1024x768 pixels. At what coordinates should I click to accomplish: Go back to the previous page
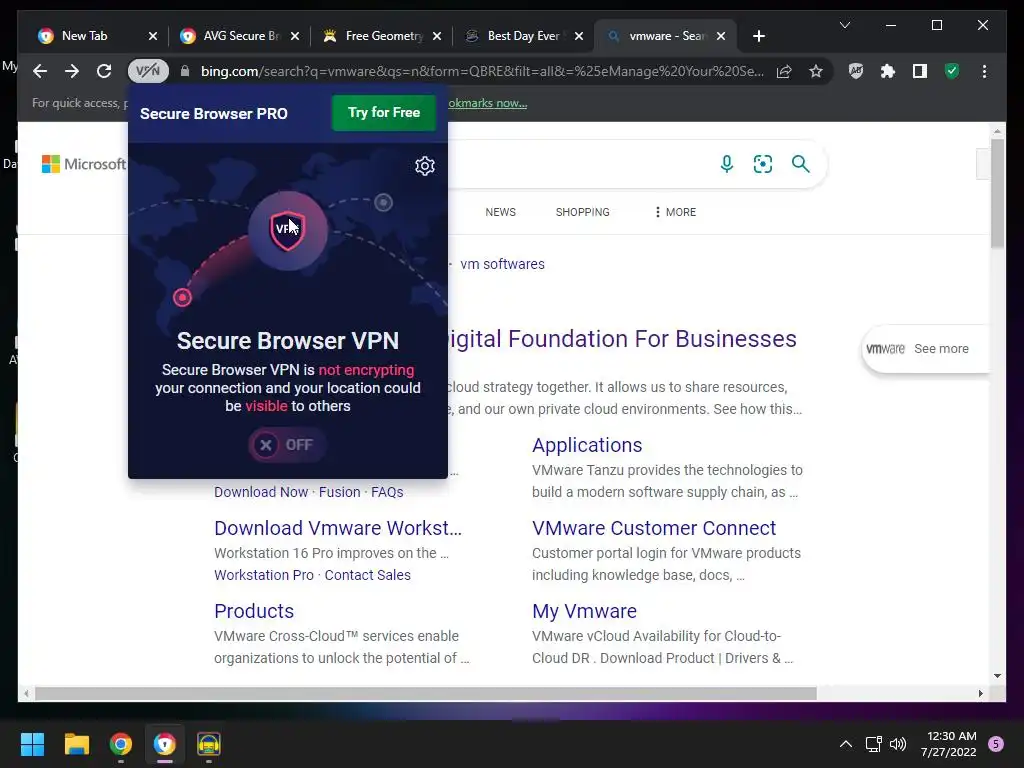click(40, 71)
